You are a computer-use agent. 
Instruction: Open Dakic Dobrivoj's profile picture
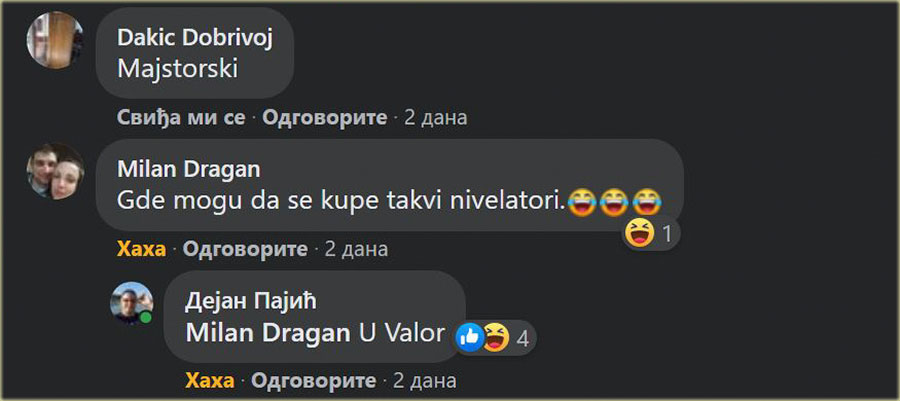pos(55,41)
